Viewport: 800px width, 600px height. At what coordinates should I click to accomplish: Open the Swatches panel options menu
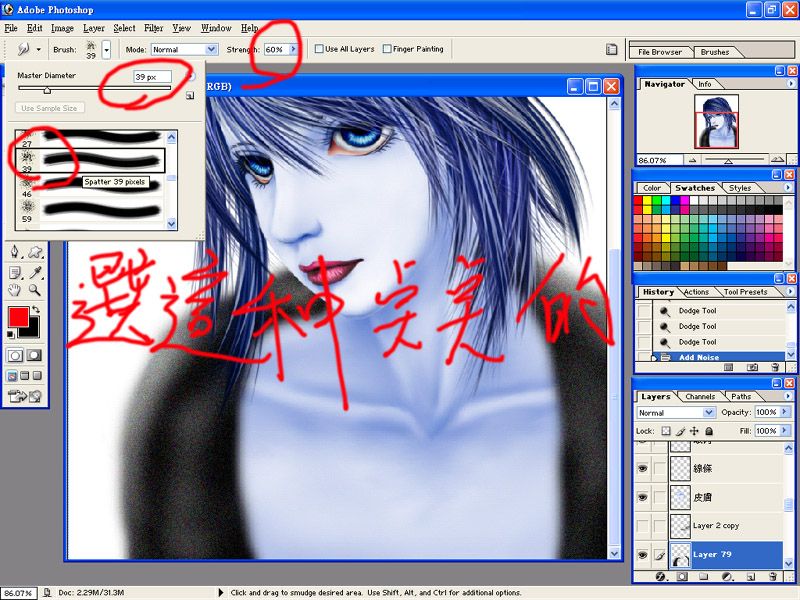pyautogui.click(x=788, y=187)
